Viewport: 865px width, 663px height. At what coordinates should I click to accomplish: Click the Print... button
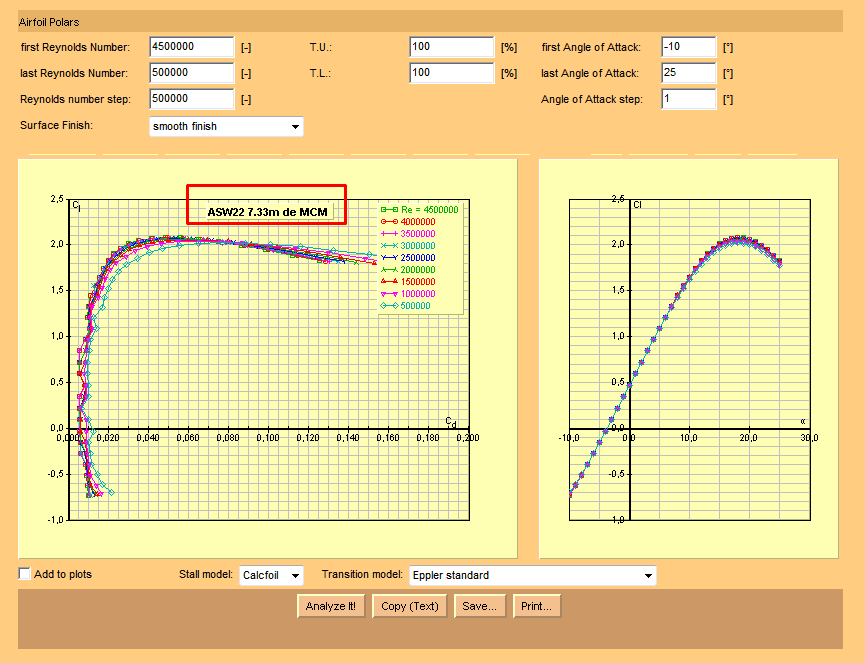point(538,606)
